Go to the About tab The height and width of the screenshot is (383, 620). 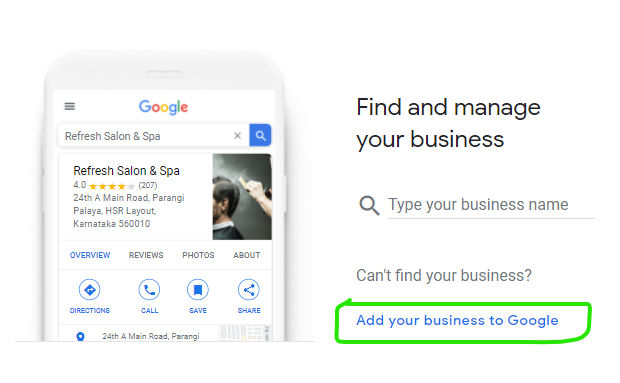click(247, 255)
